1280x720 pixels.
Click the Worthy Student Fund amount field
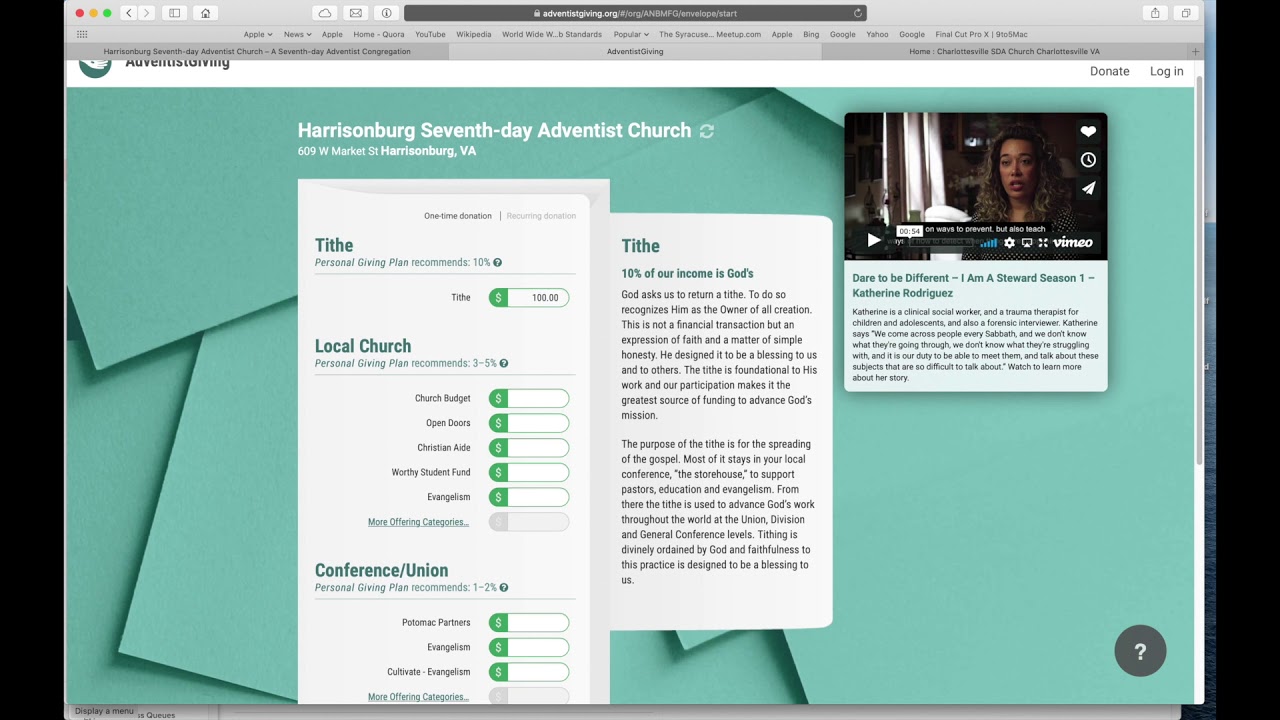tap(529, 472)
